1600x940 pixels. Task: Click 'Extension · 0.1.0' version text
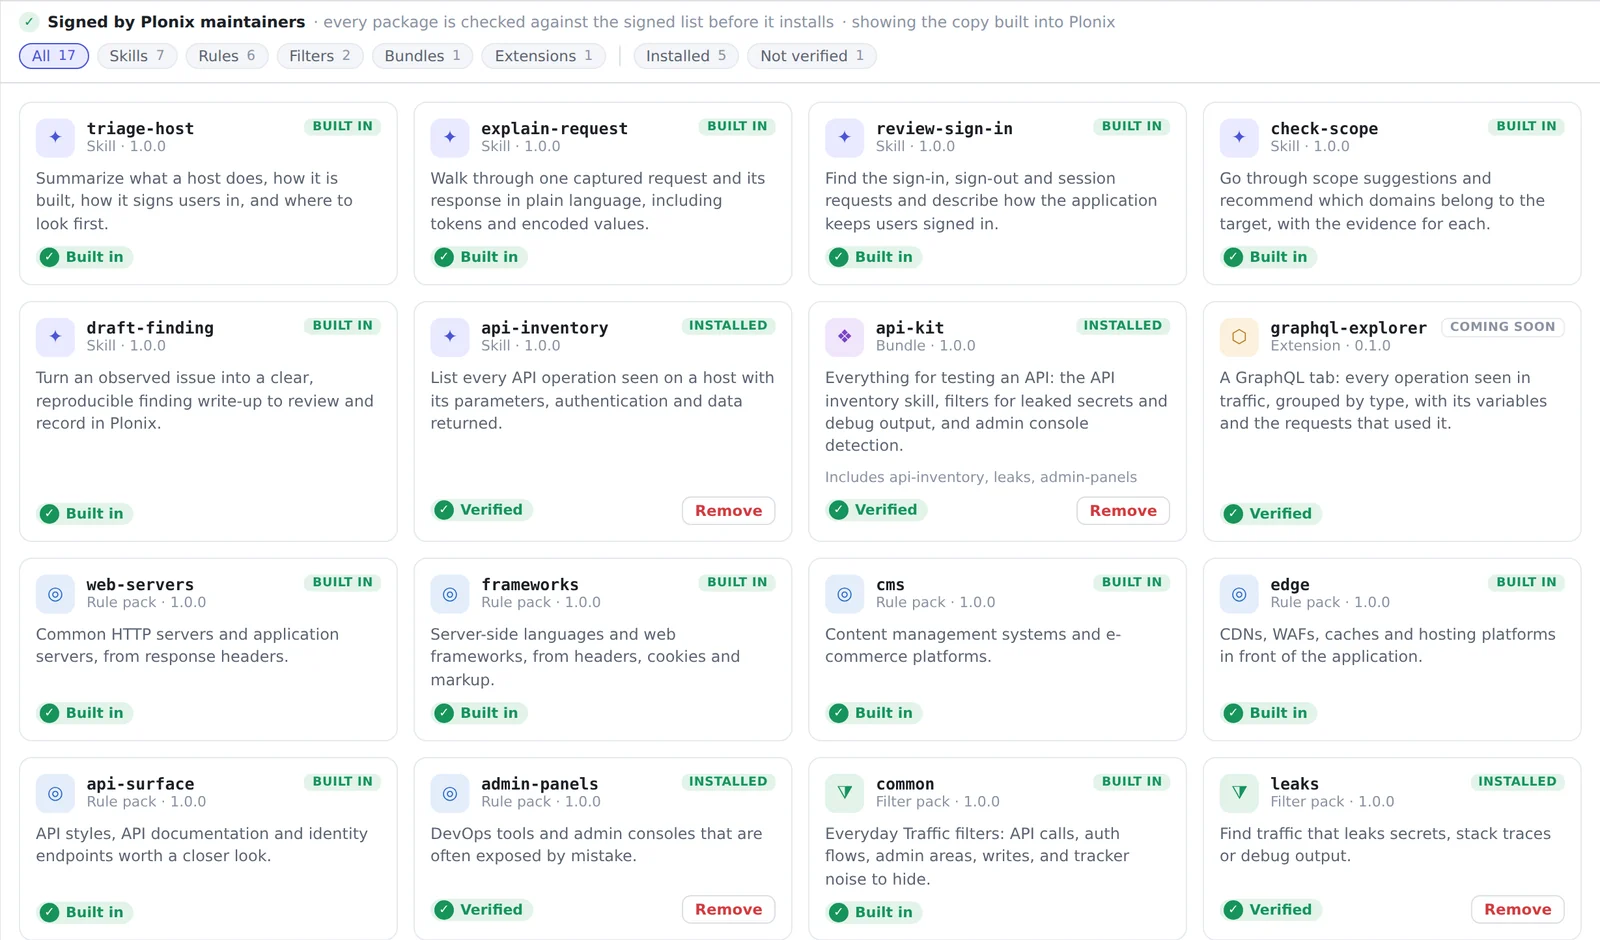click(x=1330, y=346)
